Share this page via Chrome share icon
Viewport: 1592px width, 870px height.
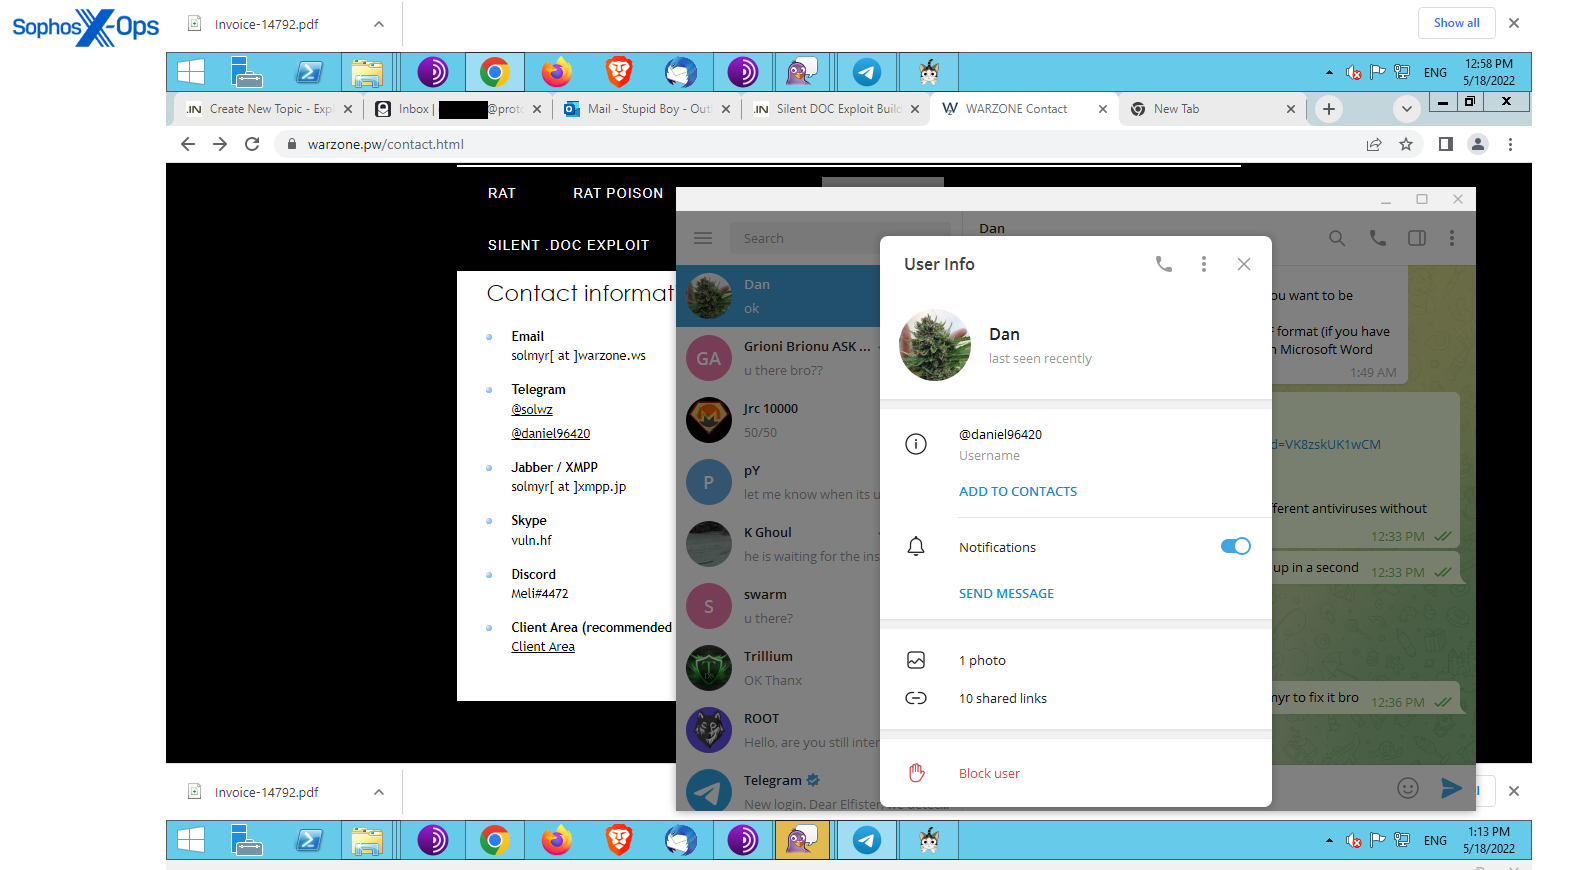(1374, 144)
